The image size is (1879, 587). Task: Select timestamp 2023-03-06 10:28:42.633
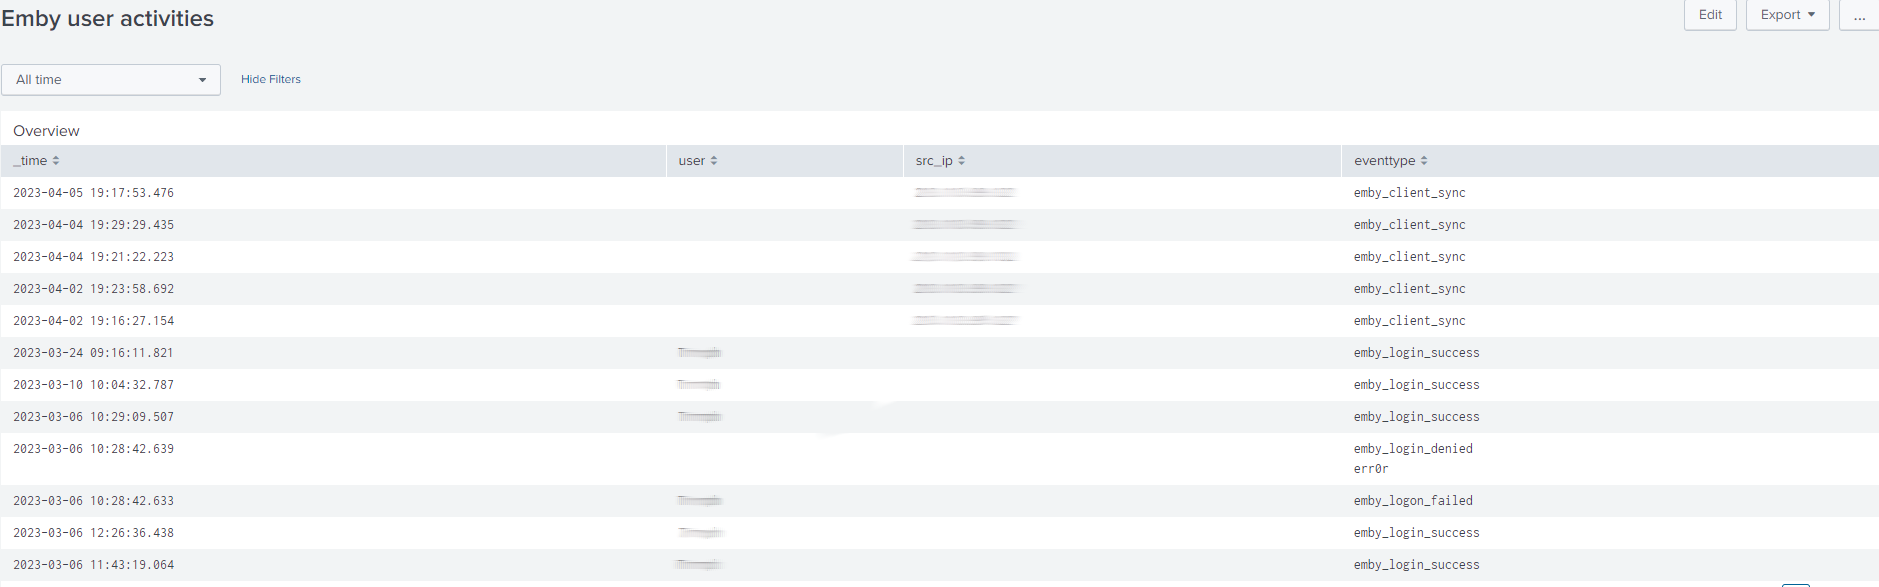pyautogui.click(x=93, y=501)
